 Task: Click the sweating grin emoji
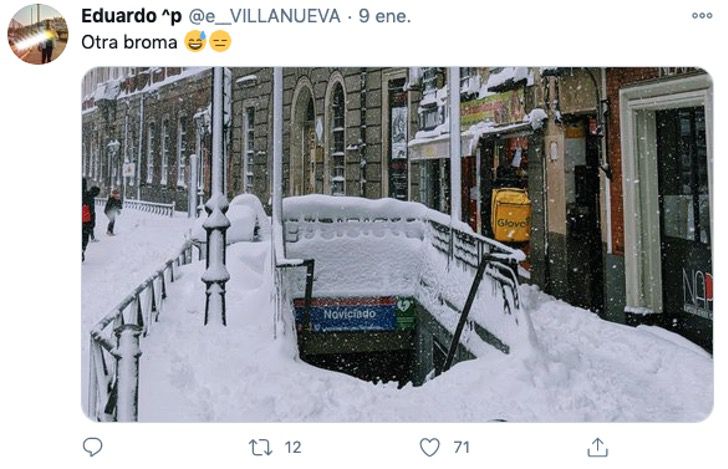195,42
